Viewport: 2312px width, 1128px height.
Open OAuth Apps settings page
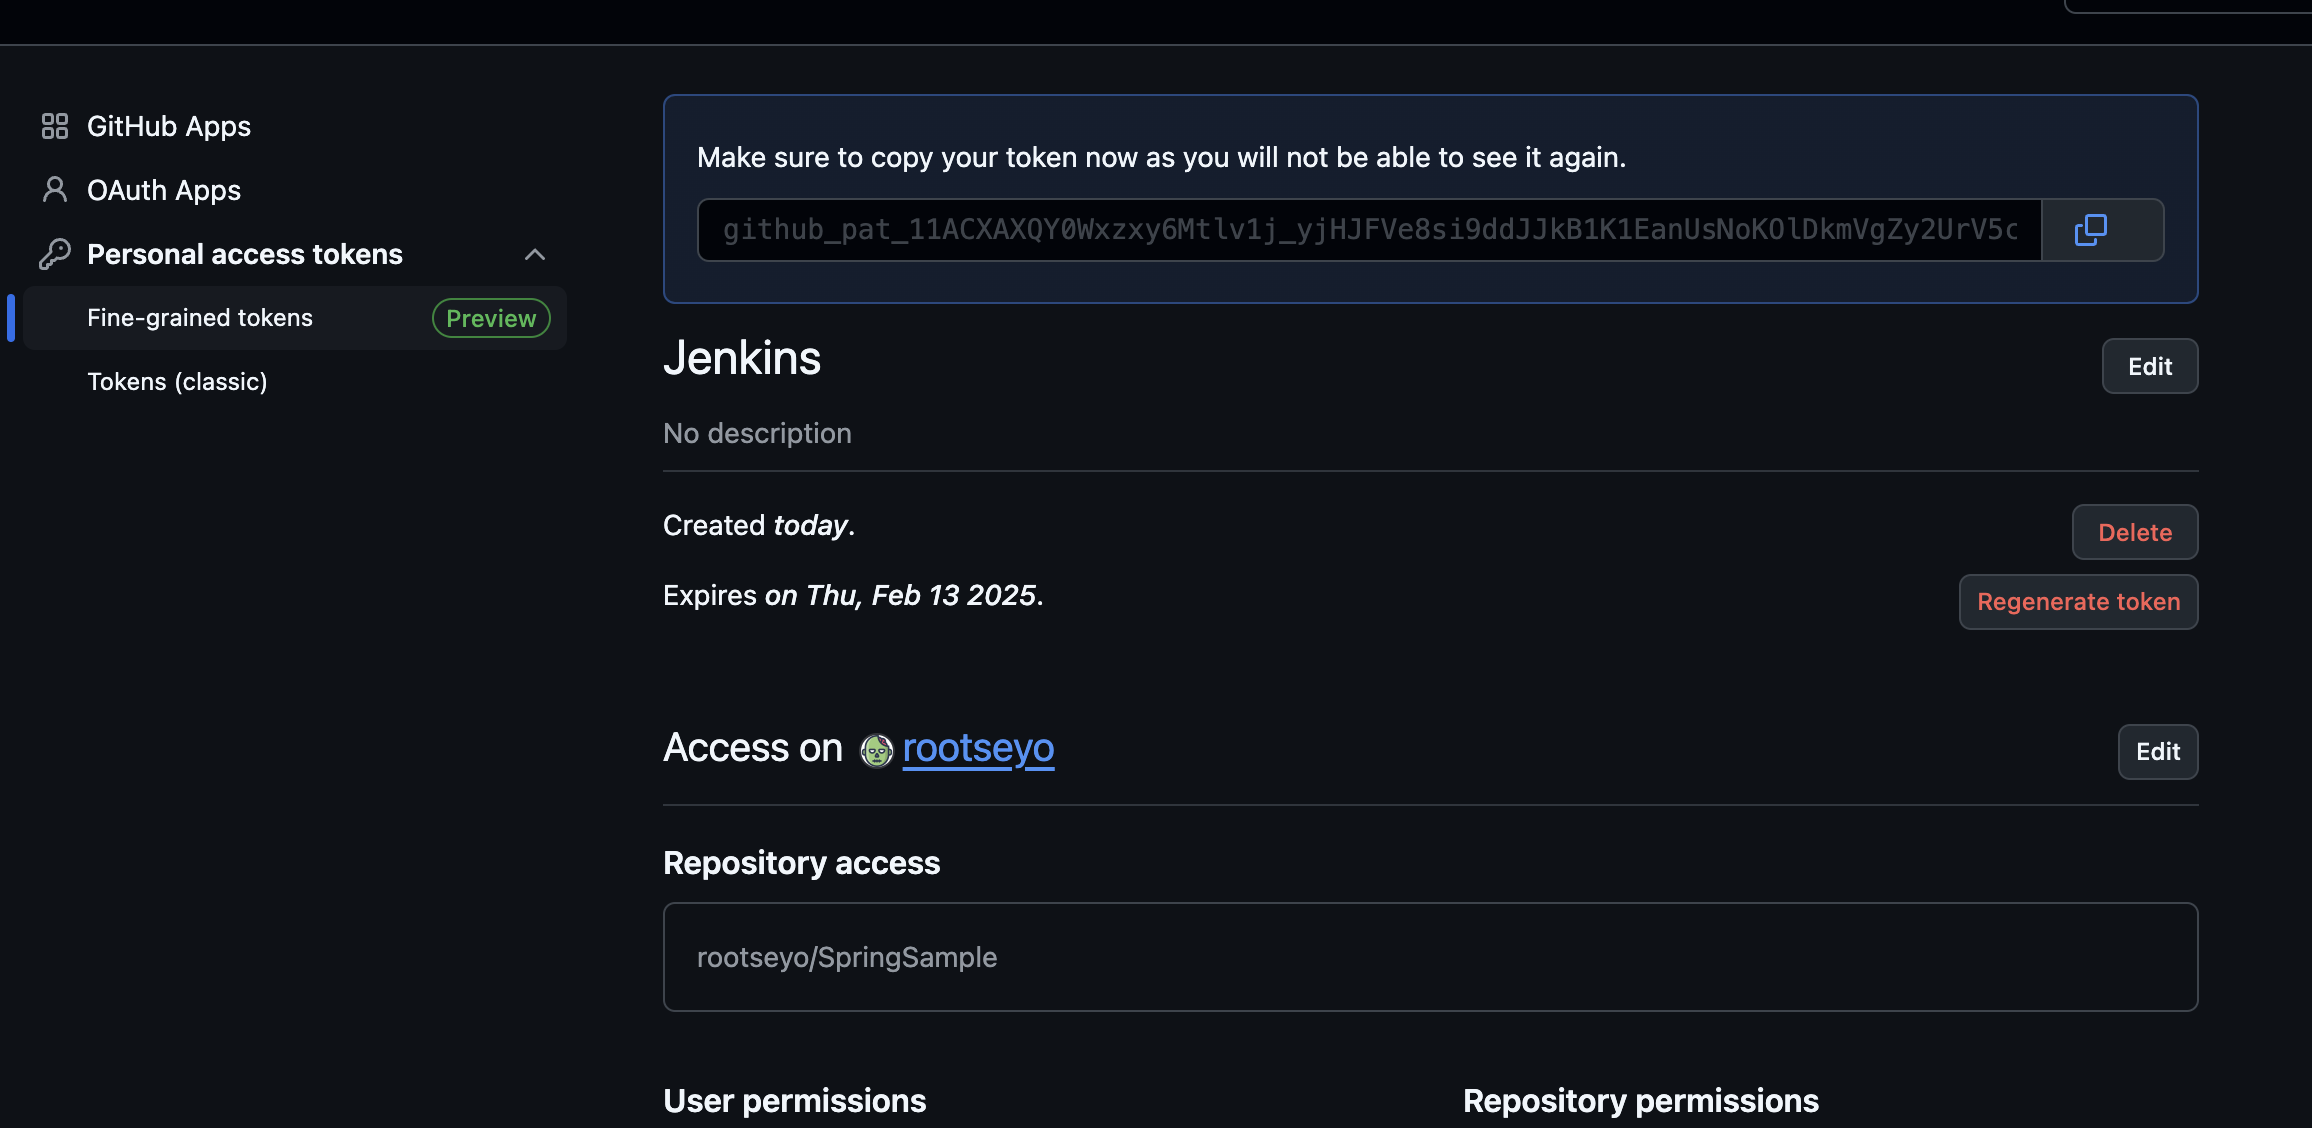[164, 190]
